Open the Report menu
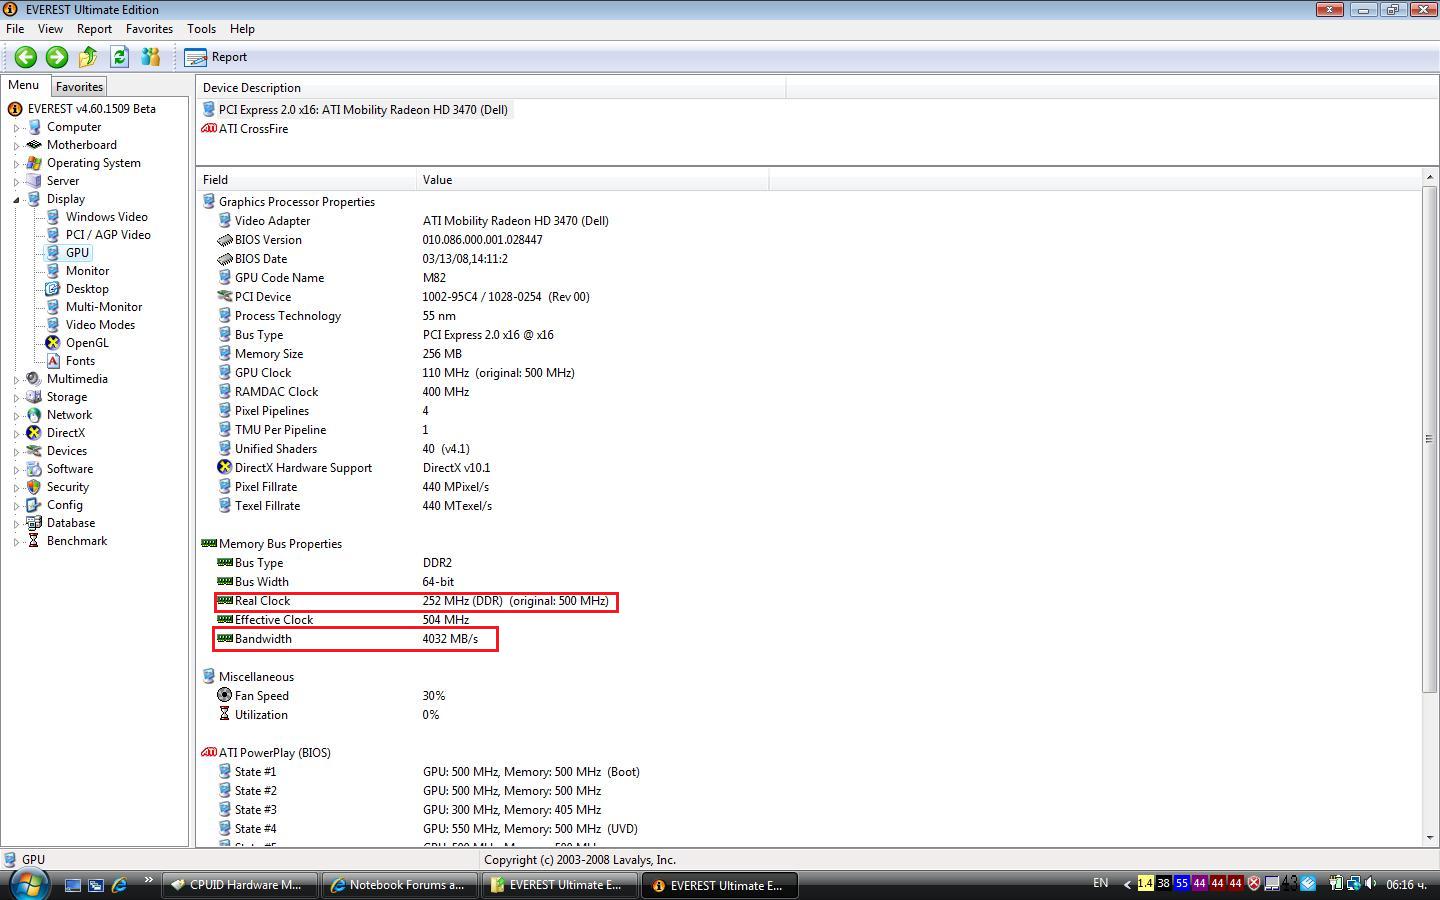 (94, 29)
